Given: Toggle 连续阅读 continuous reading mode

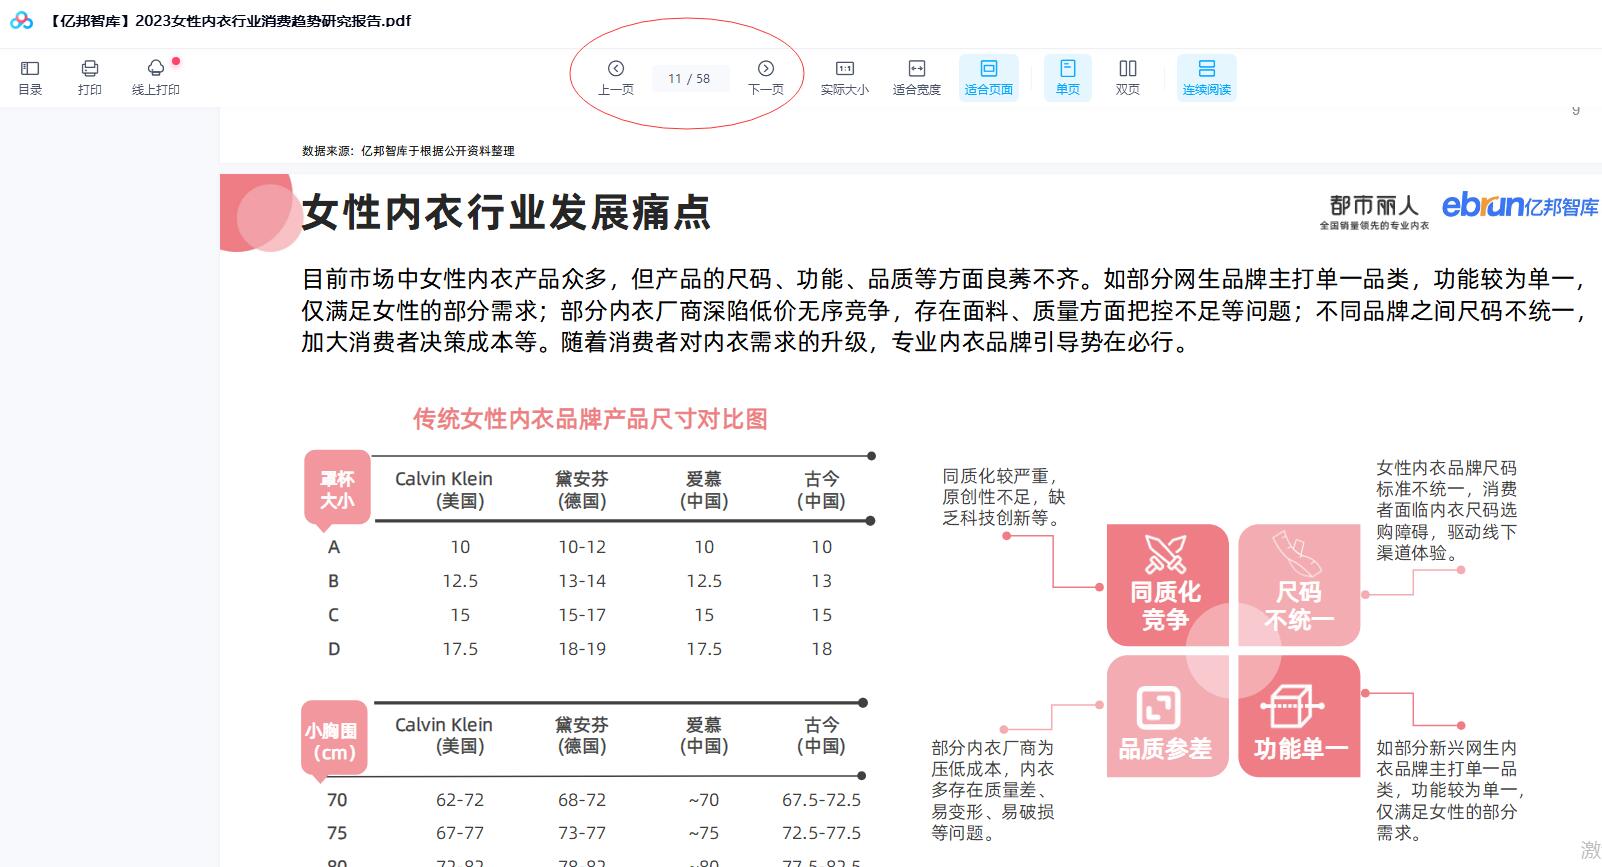Looking at the screenshot, I should 1207,77.
